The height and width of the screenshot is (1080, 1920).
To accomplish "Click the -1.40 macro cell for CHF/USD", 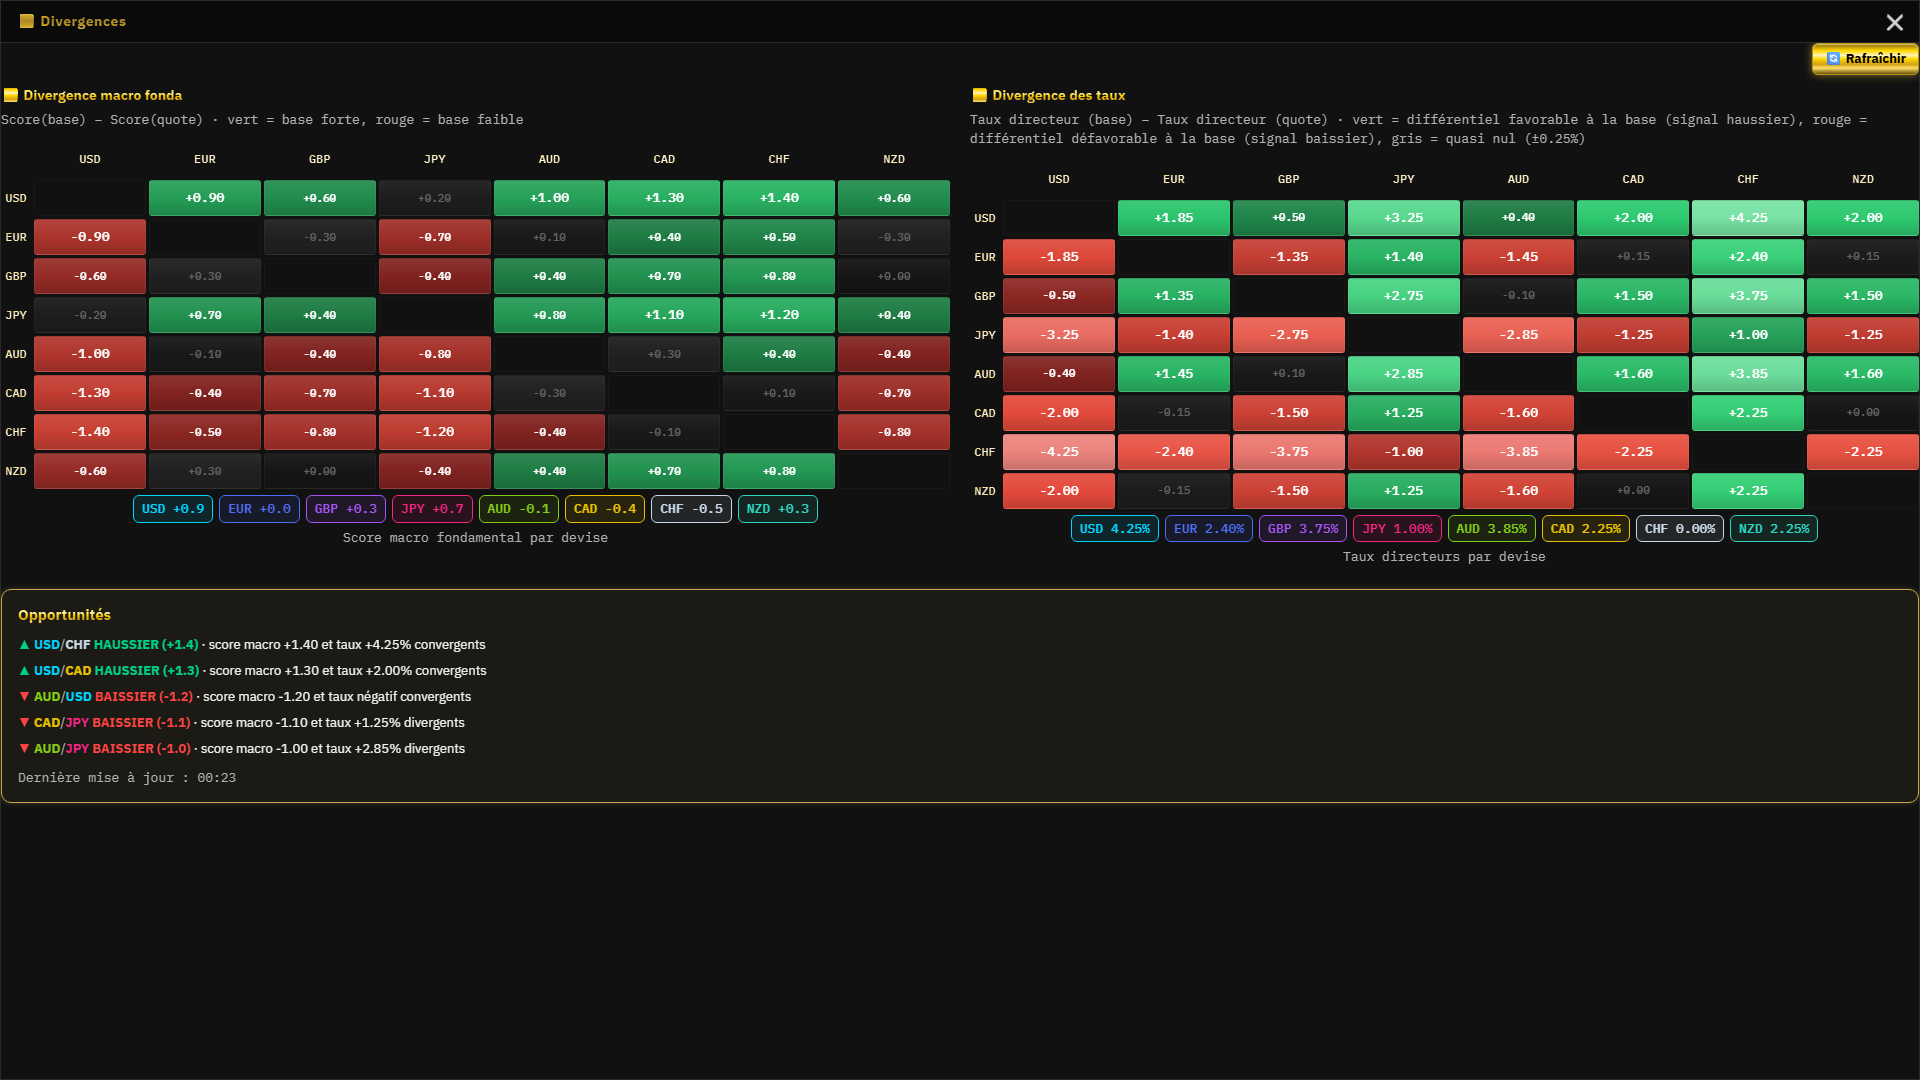I will [x=90, y=432].
